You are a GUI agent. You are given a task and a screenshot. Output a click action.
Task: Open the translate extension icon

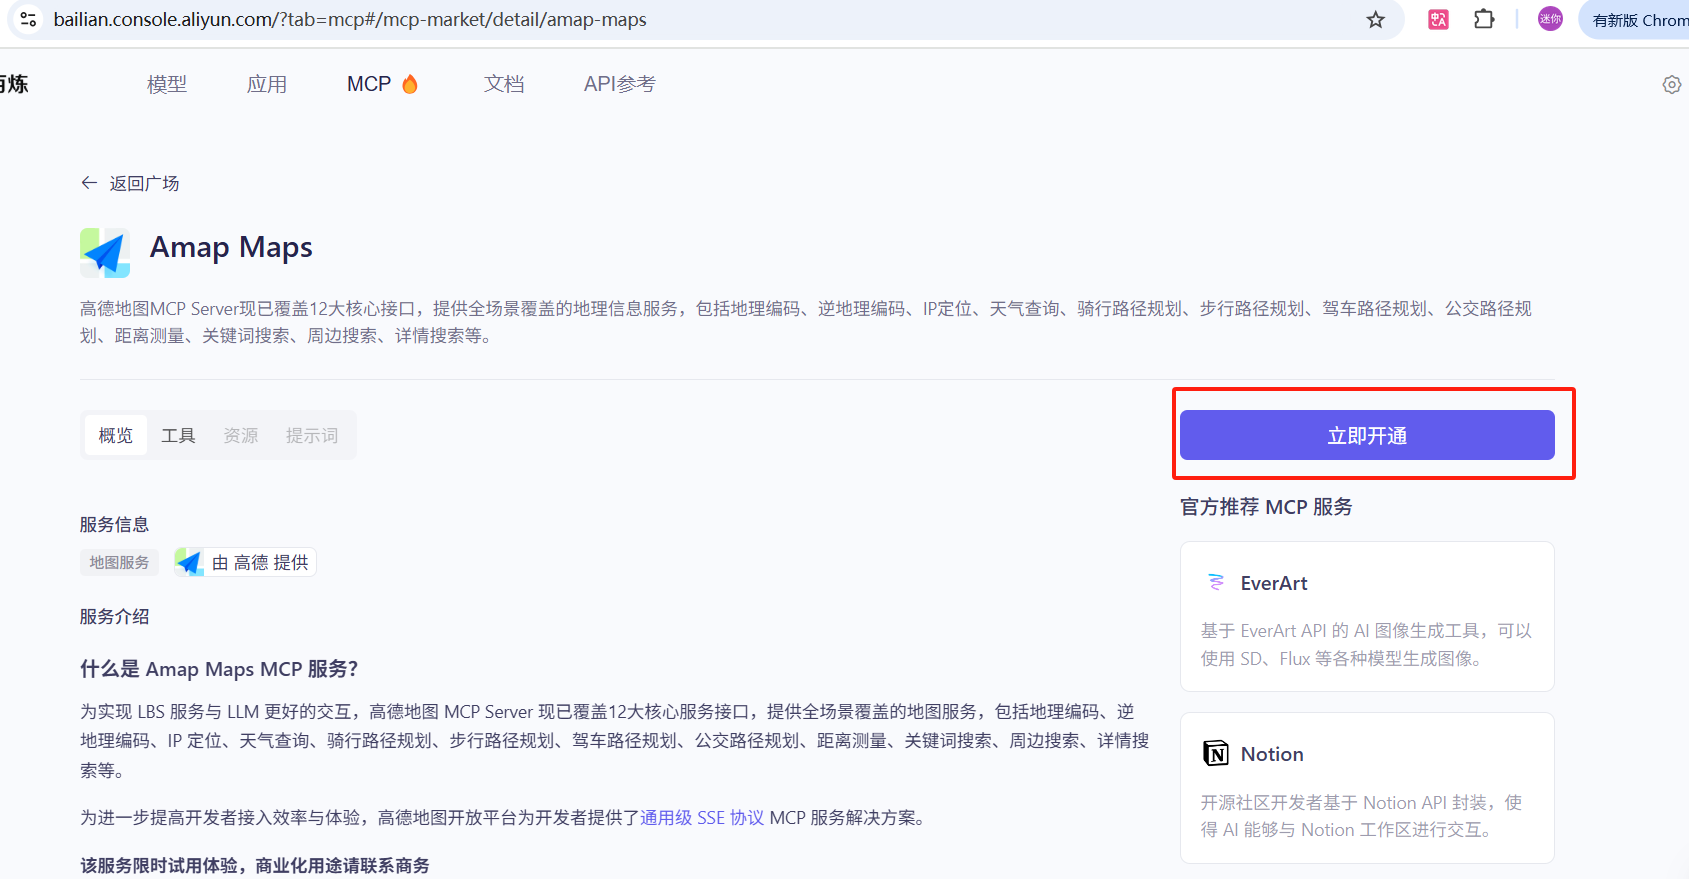pyautogui.click(x=1438, y=19)
